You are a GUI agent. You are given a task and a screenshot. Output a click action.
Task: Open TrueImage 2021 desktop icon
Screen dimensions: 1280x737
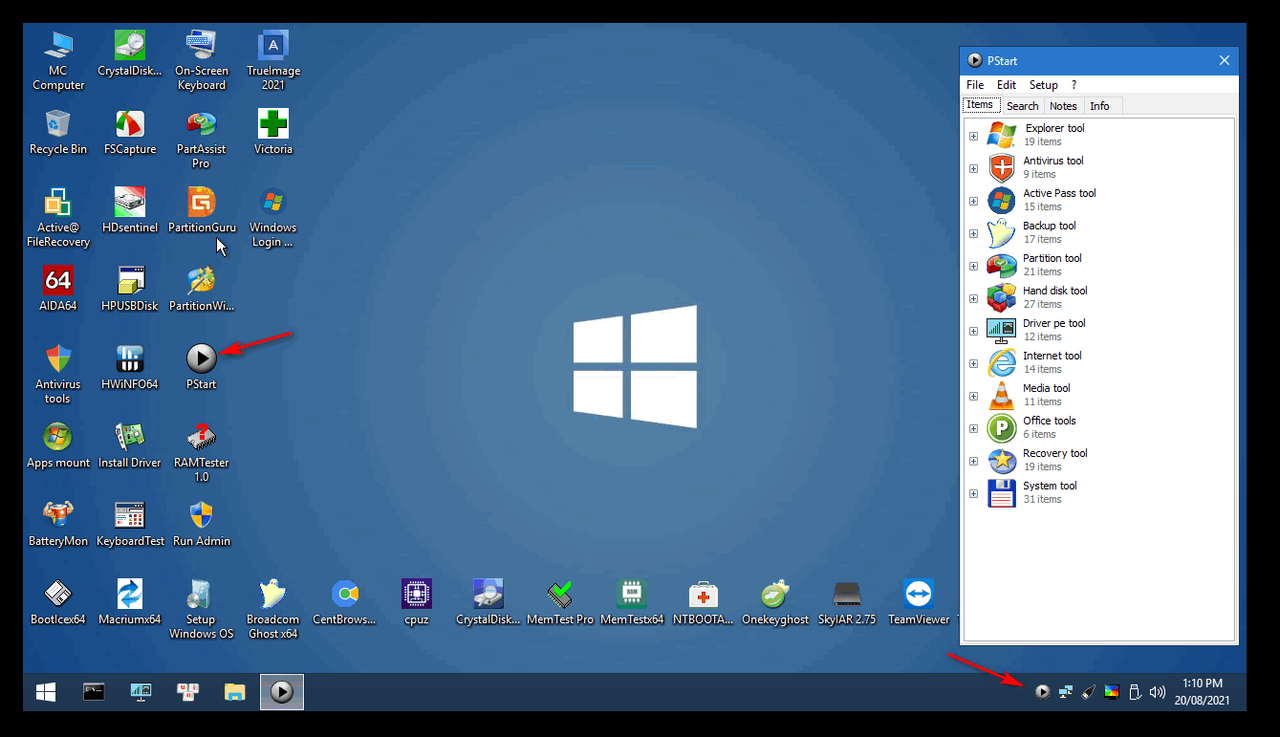coord(273,60)
